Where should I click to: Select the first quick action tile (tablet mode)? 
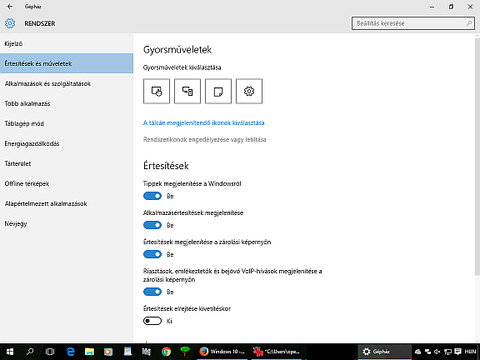[156, 91]
